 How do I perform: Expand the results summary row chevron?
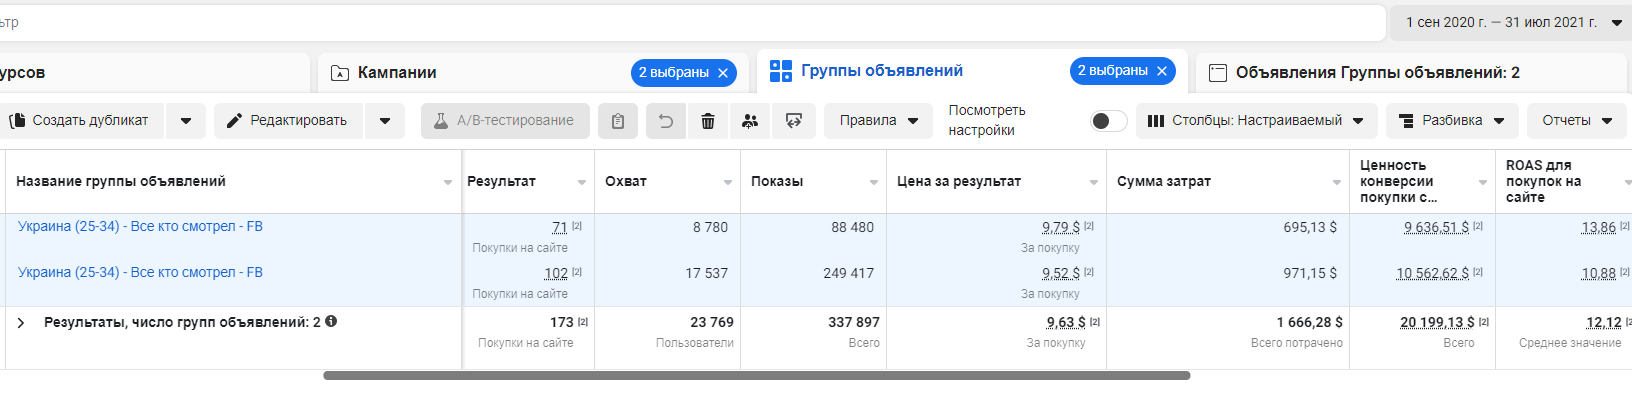tap(21, 323)
